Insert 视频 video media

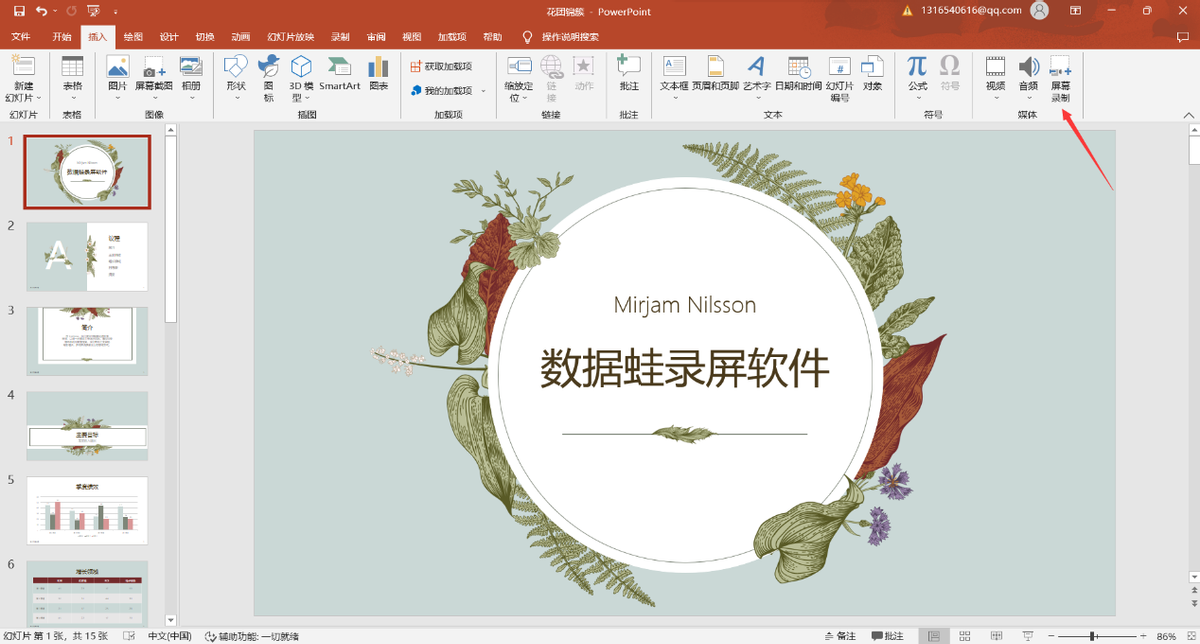995,79
